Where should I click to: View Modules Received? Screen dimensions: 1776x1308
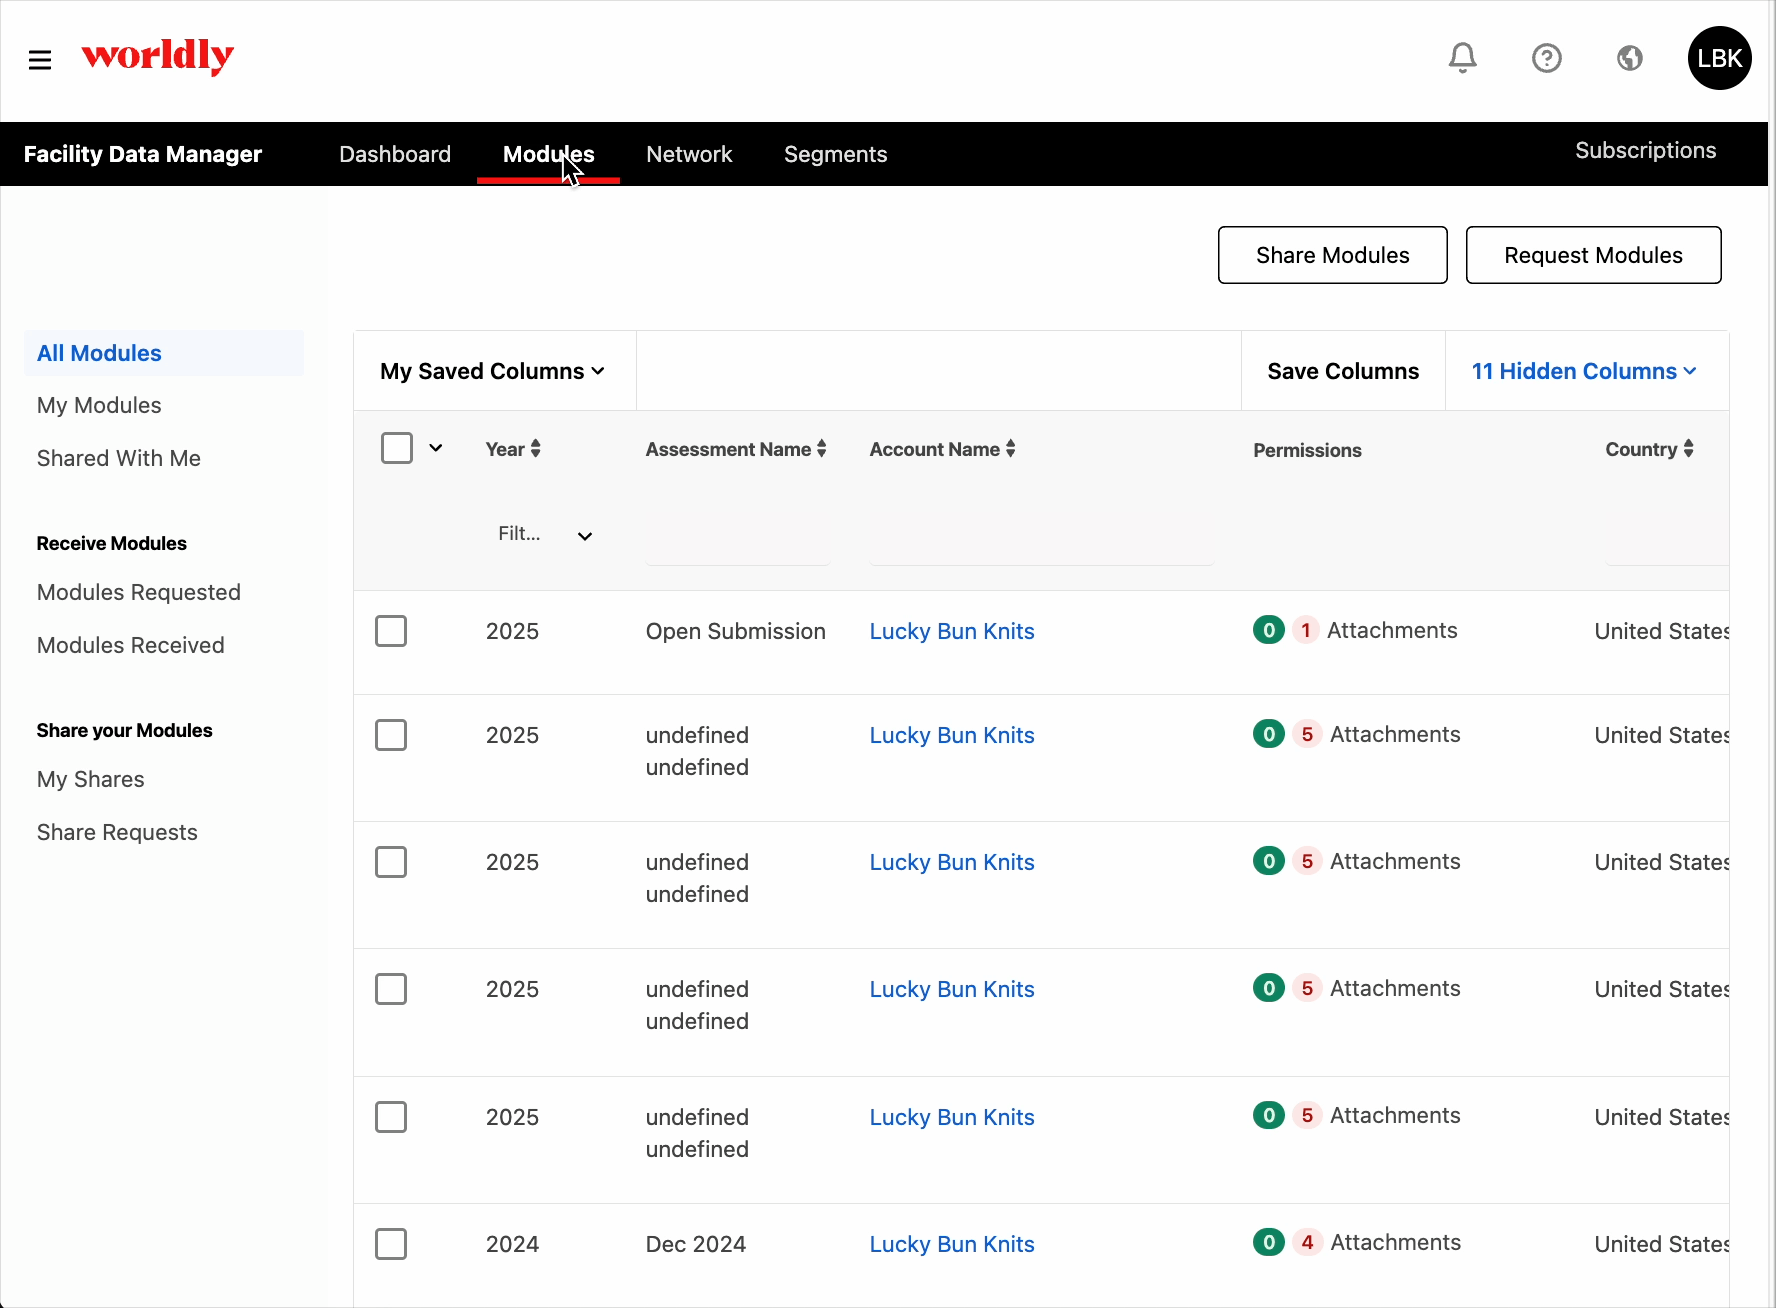pos(131,645)
